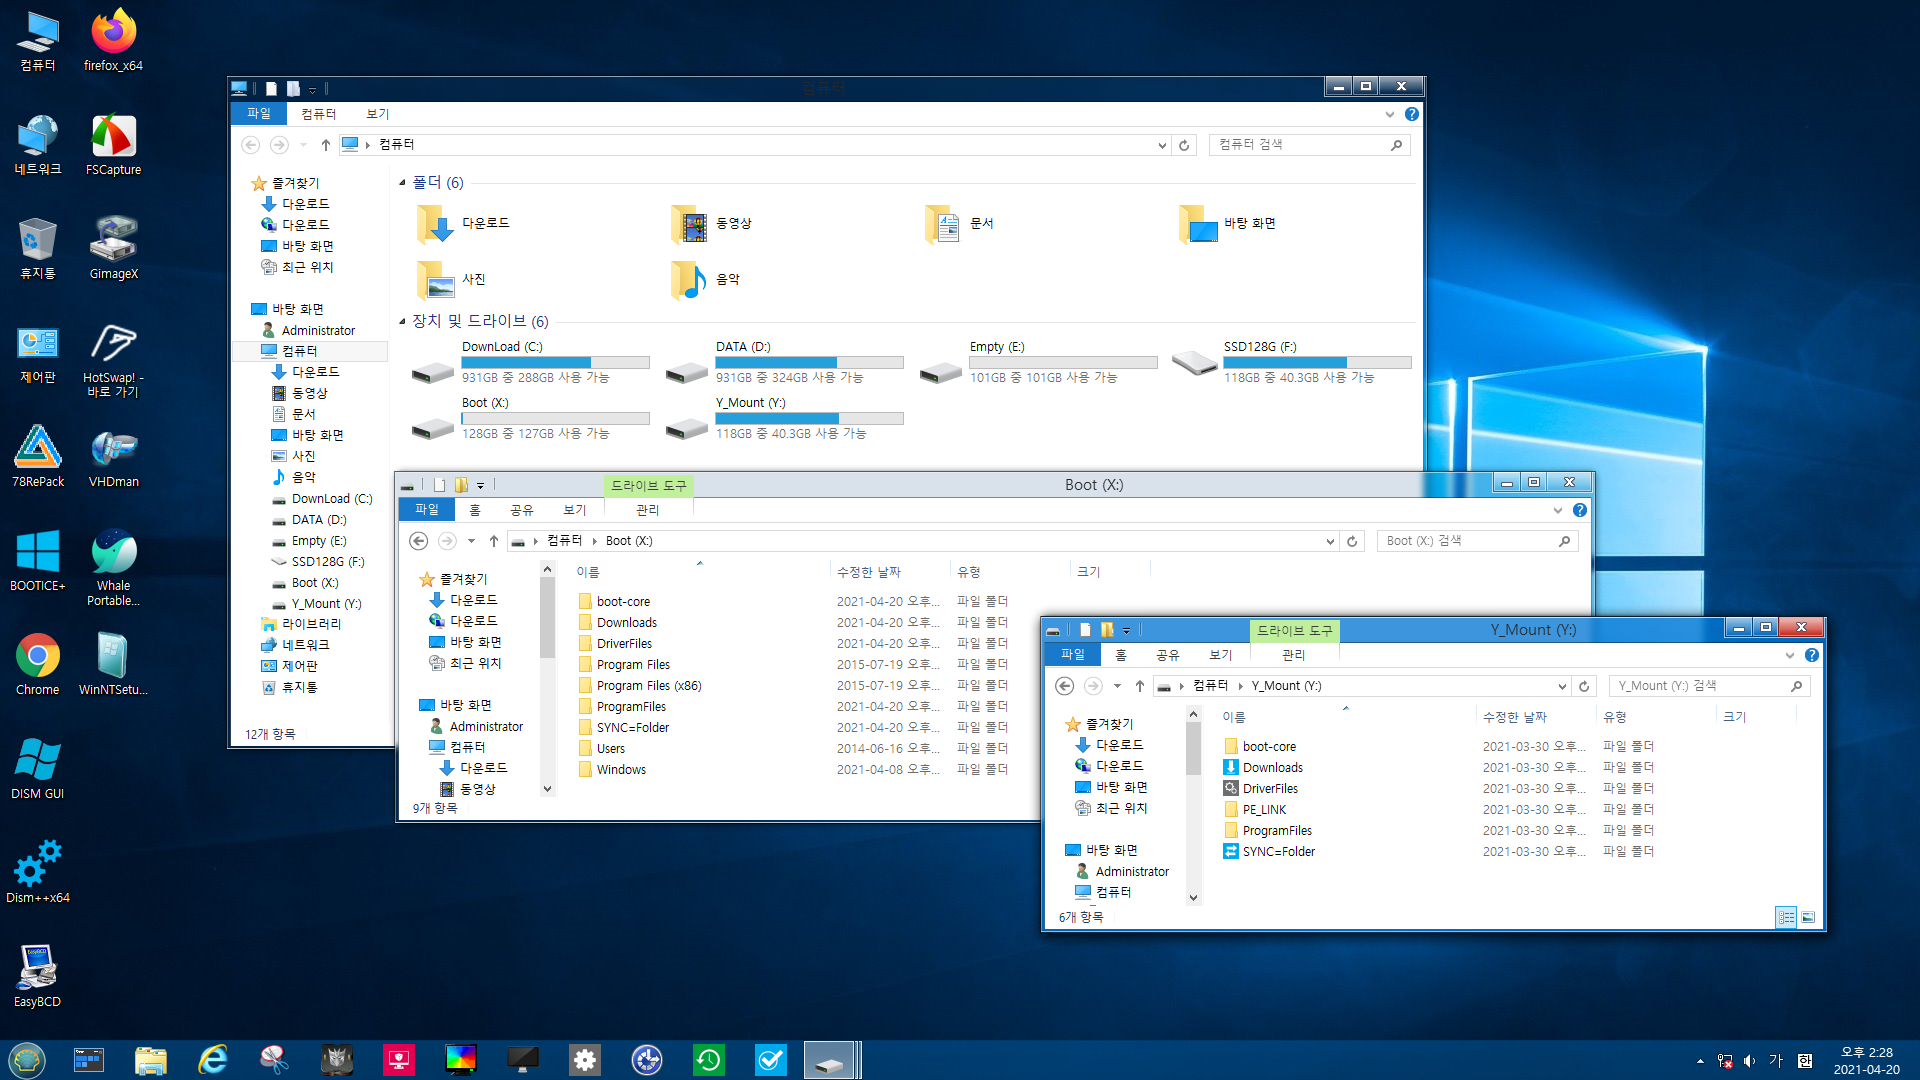Sort by 유형 column in Boot window
Viewport: 1920px width, 1080px height.
(x=1010, y=572)
